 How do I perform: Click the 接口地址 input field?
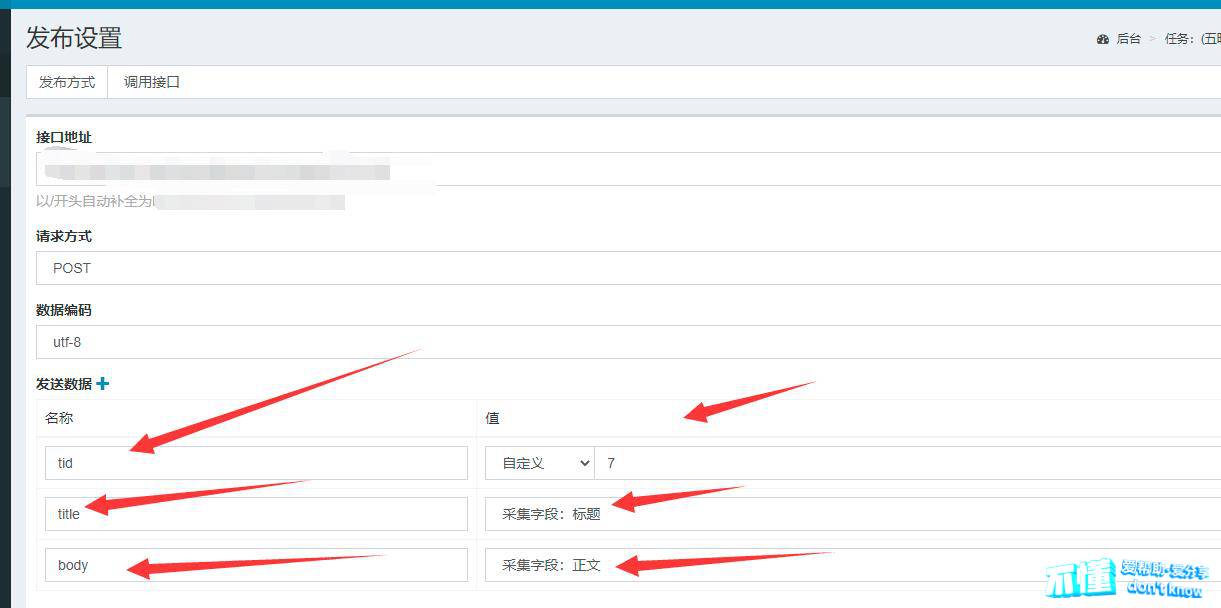pyautogui.click(x=628, y=169)
